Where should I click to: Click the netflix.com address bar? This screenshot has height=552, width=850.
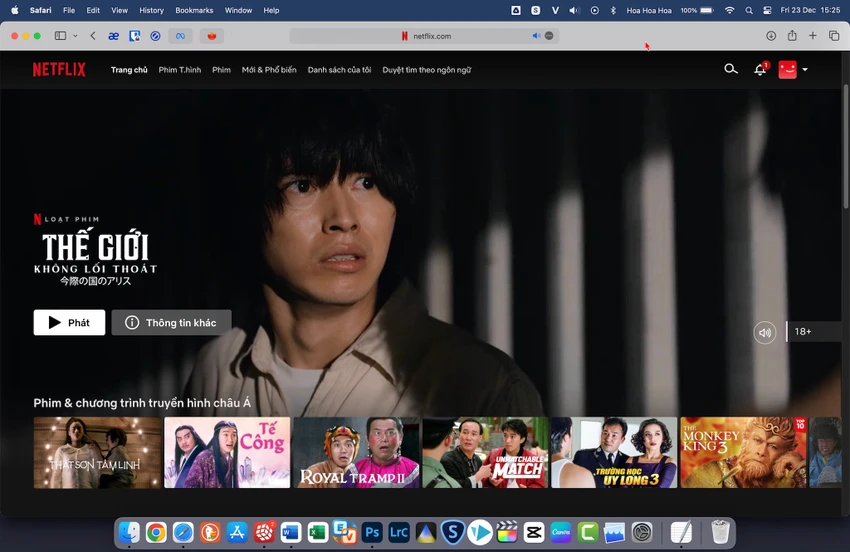click(x=424, y=36)
